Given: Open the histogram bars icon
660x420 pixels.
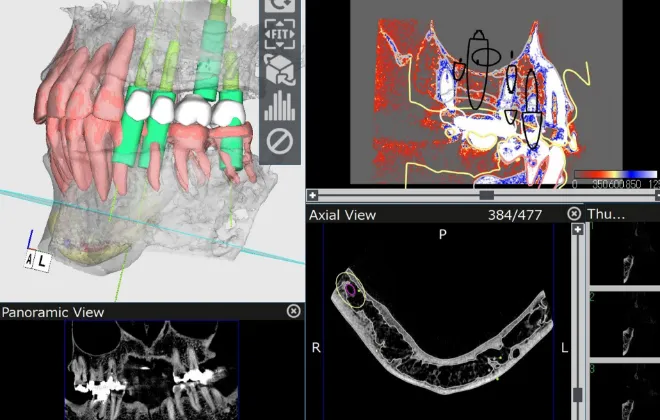Looking at the screenshot, I should (279, 105).
